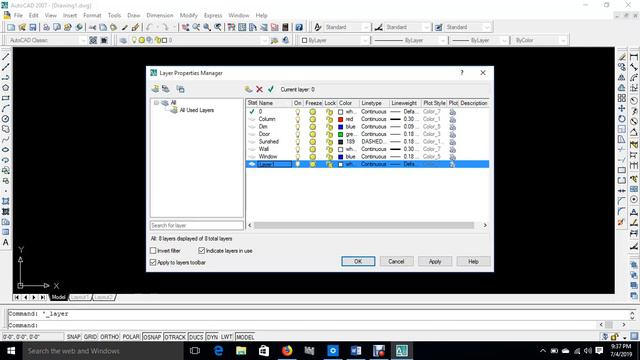Open the ByColor plot style dropdown
This screenshot has height=360, width=640.
(x=563, y=40)
